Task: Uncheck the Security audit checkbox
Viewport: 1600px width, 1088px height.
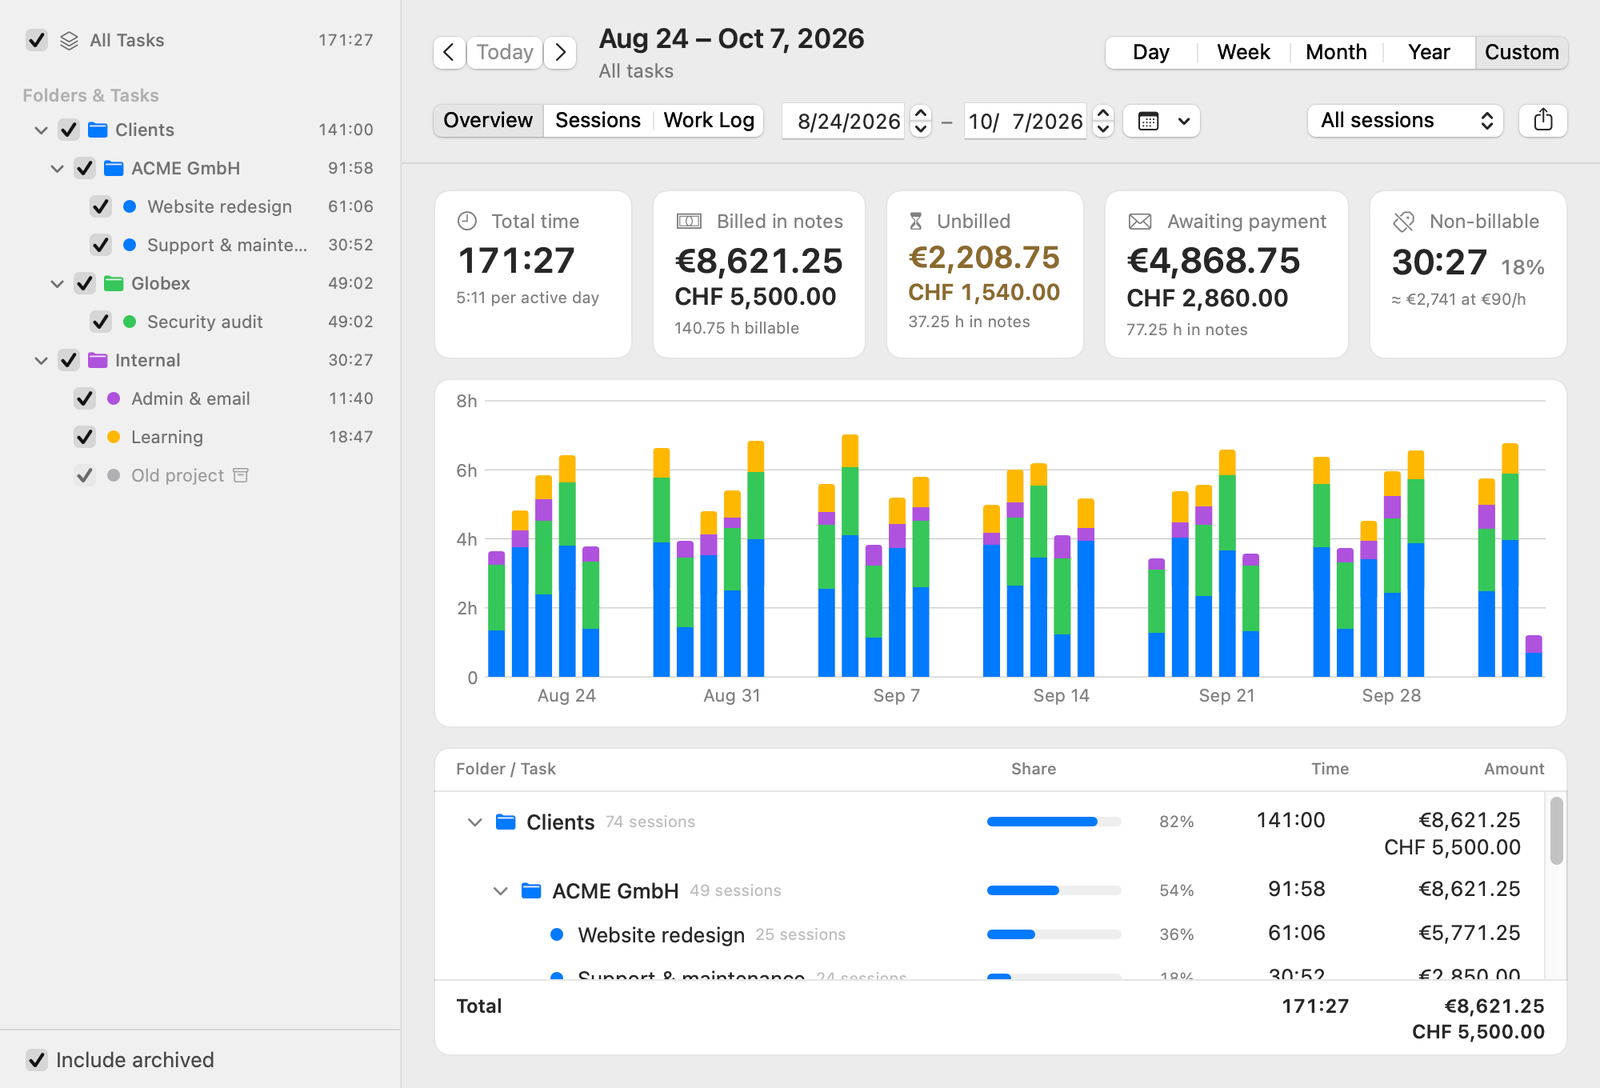Action: [x=101, y=322]
